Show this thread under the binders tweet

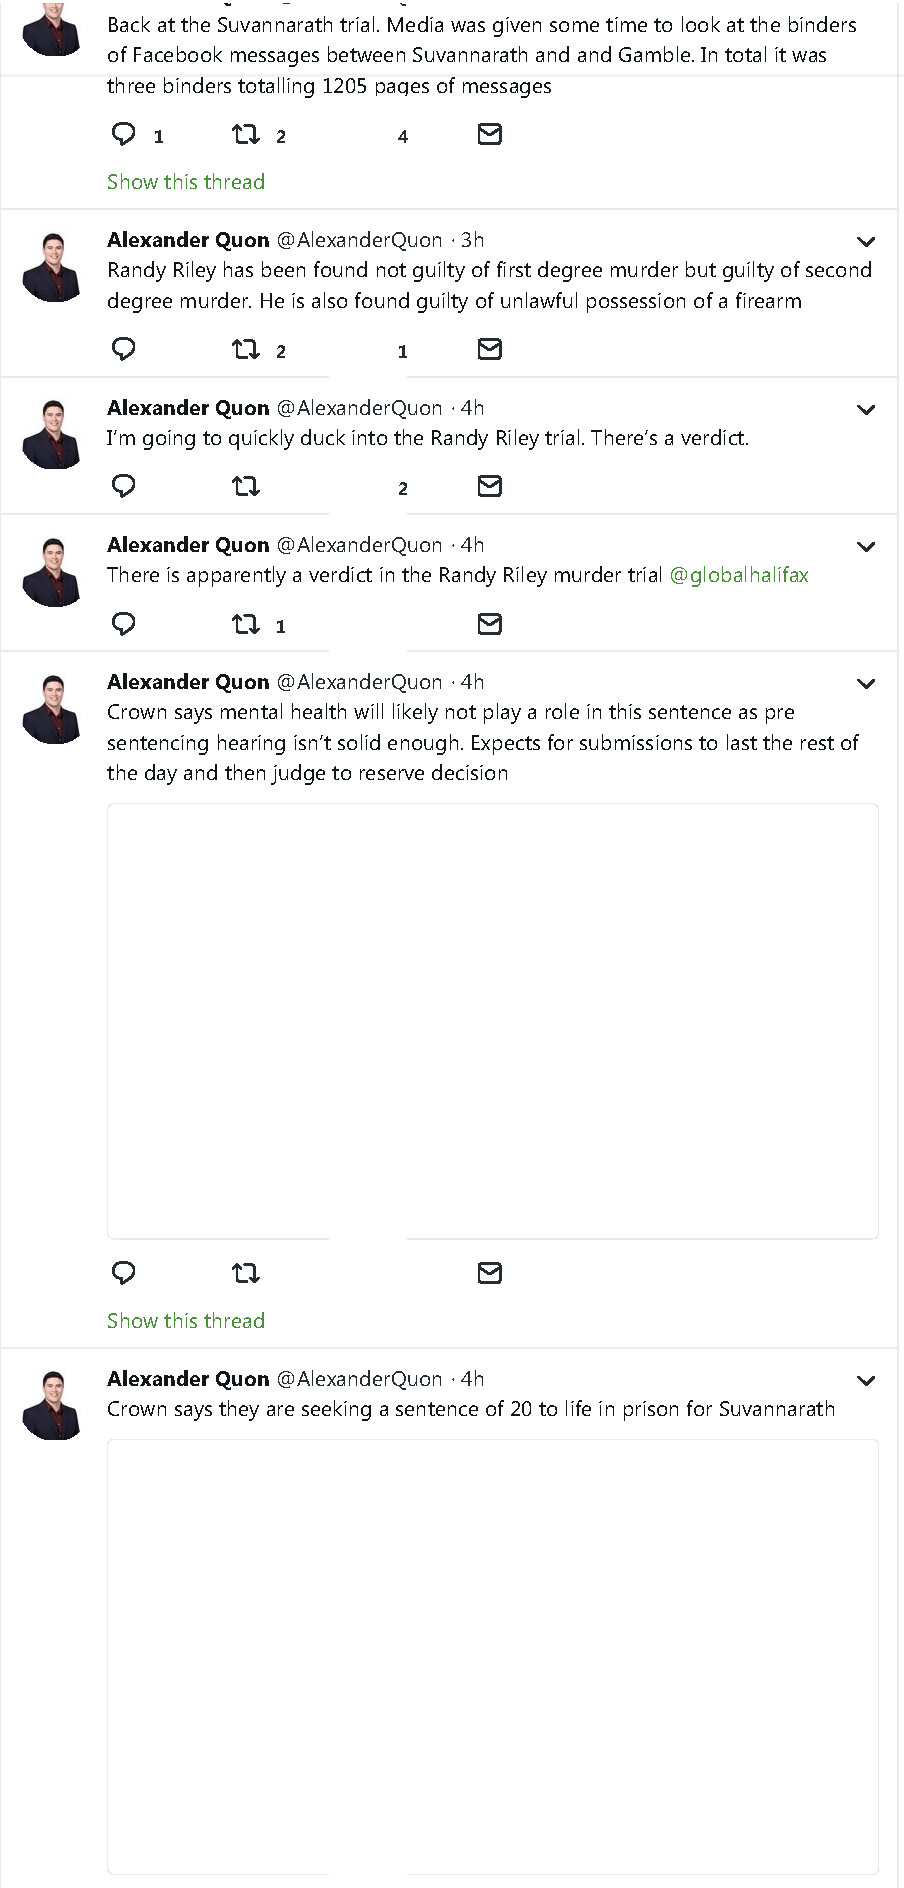click(186, 182)
